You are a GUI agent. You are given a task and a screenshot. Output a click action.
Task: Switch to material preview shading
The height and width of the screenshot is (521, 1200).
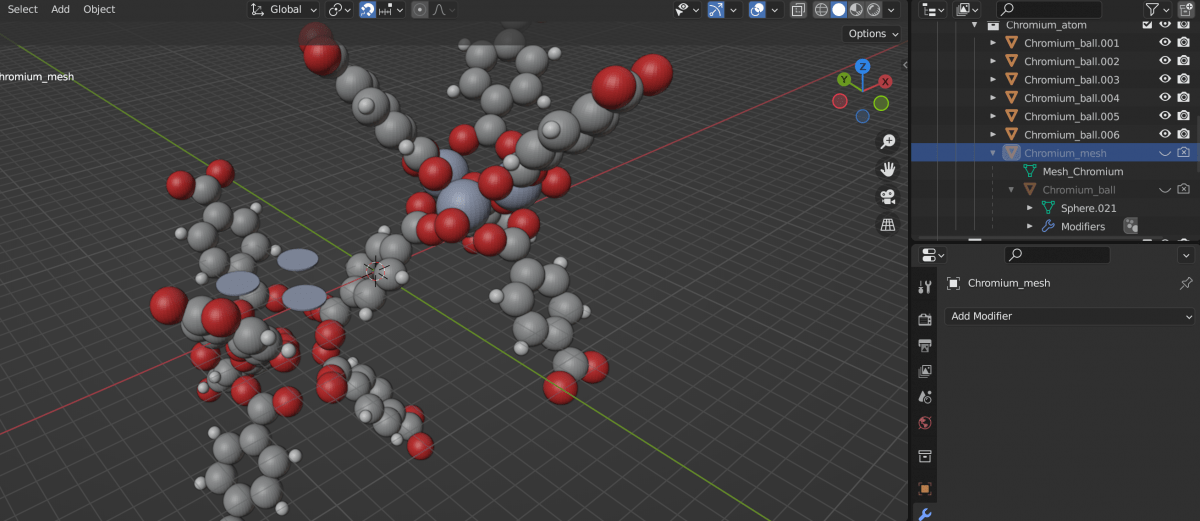point(856,9)
